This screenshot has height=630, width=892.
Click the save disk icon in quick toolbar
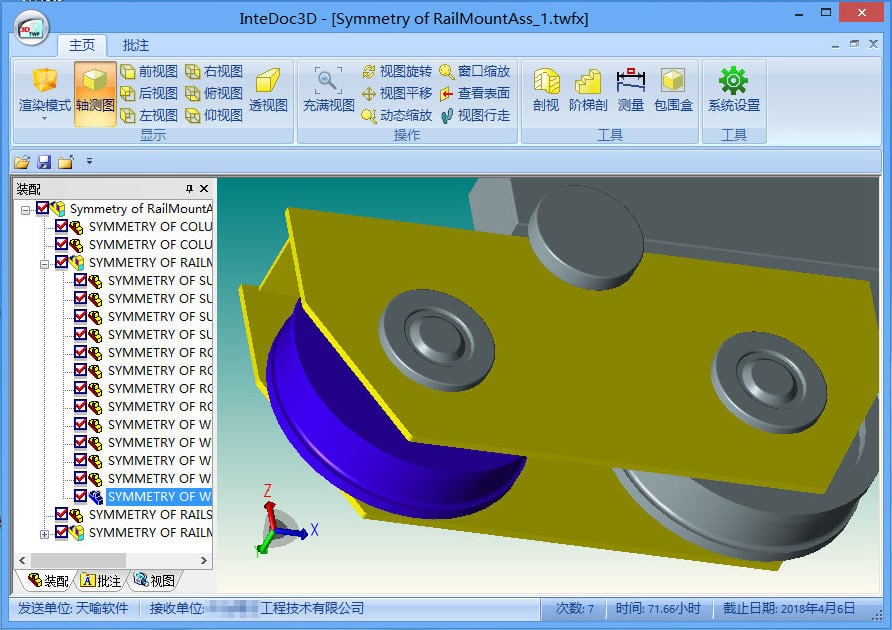(x=44, y=162)
